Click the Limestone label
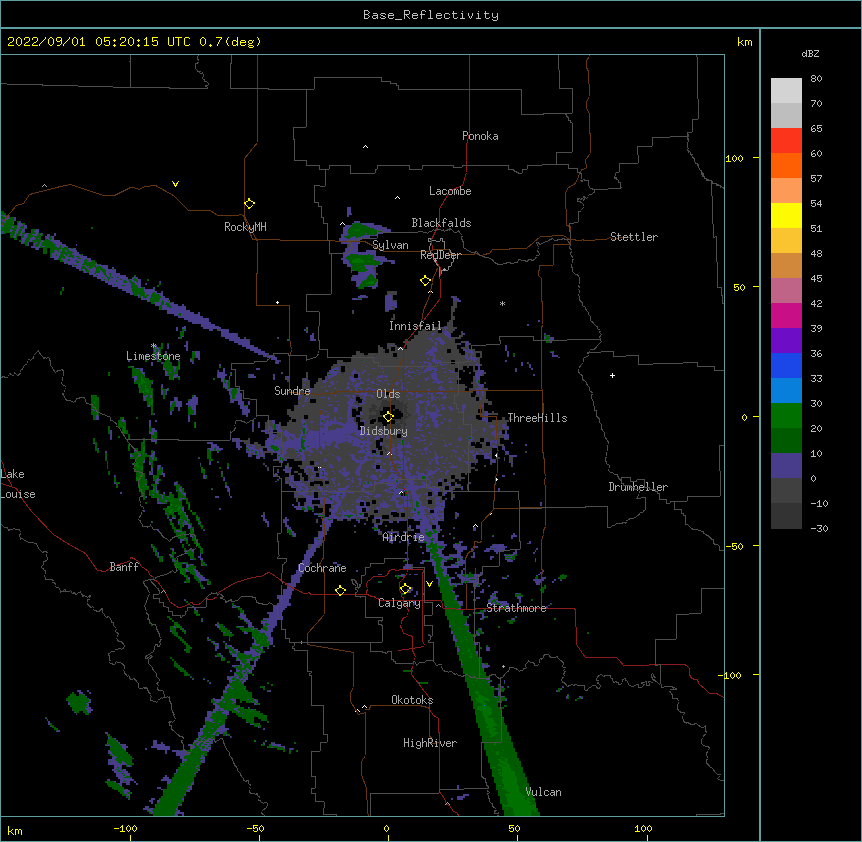 coord(153,356)
